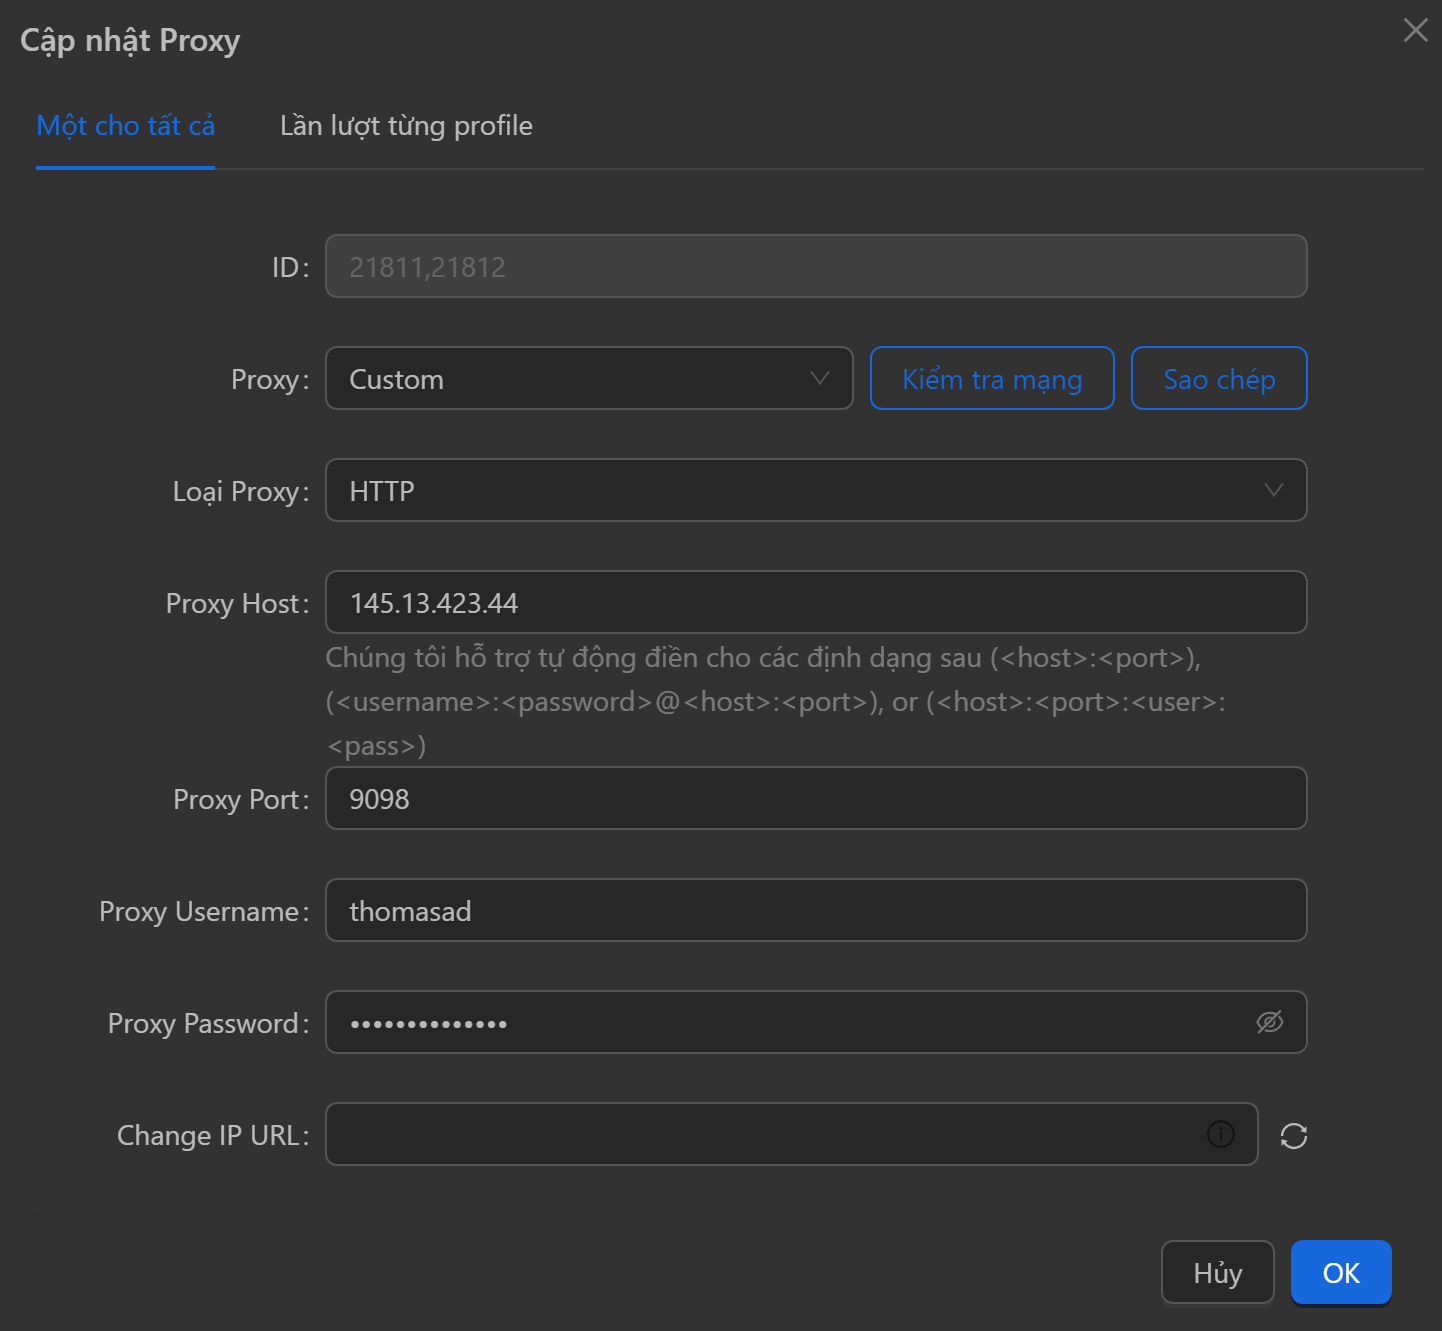
Task: Click the refresh icon beside Change IP URL
Action: (1293, 1136)
